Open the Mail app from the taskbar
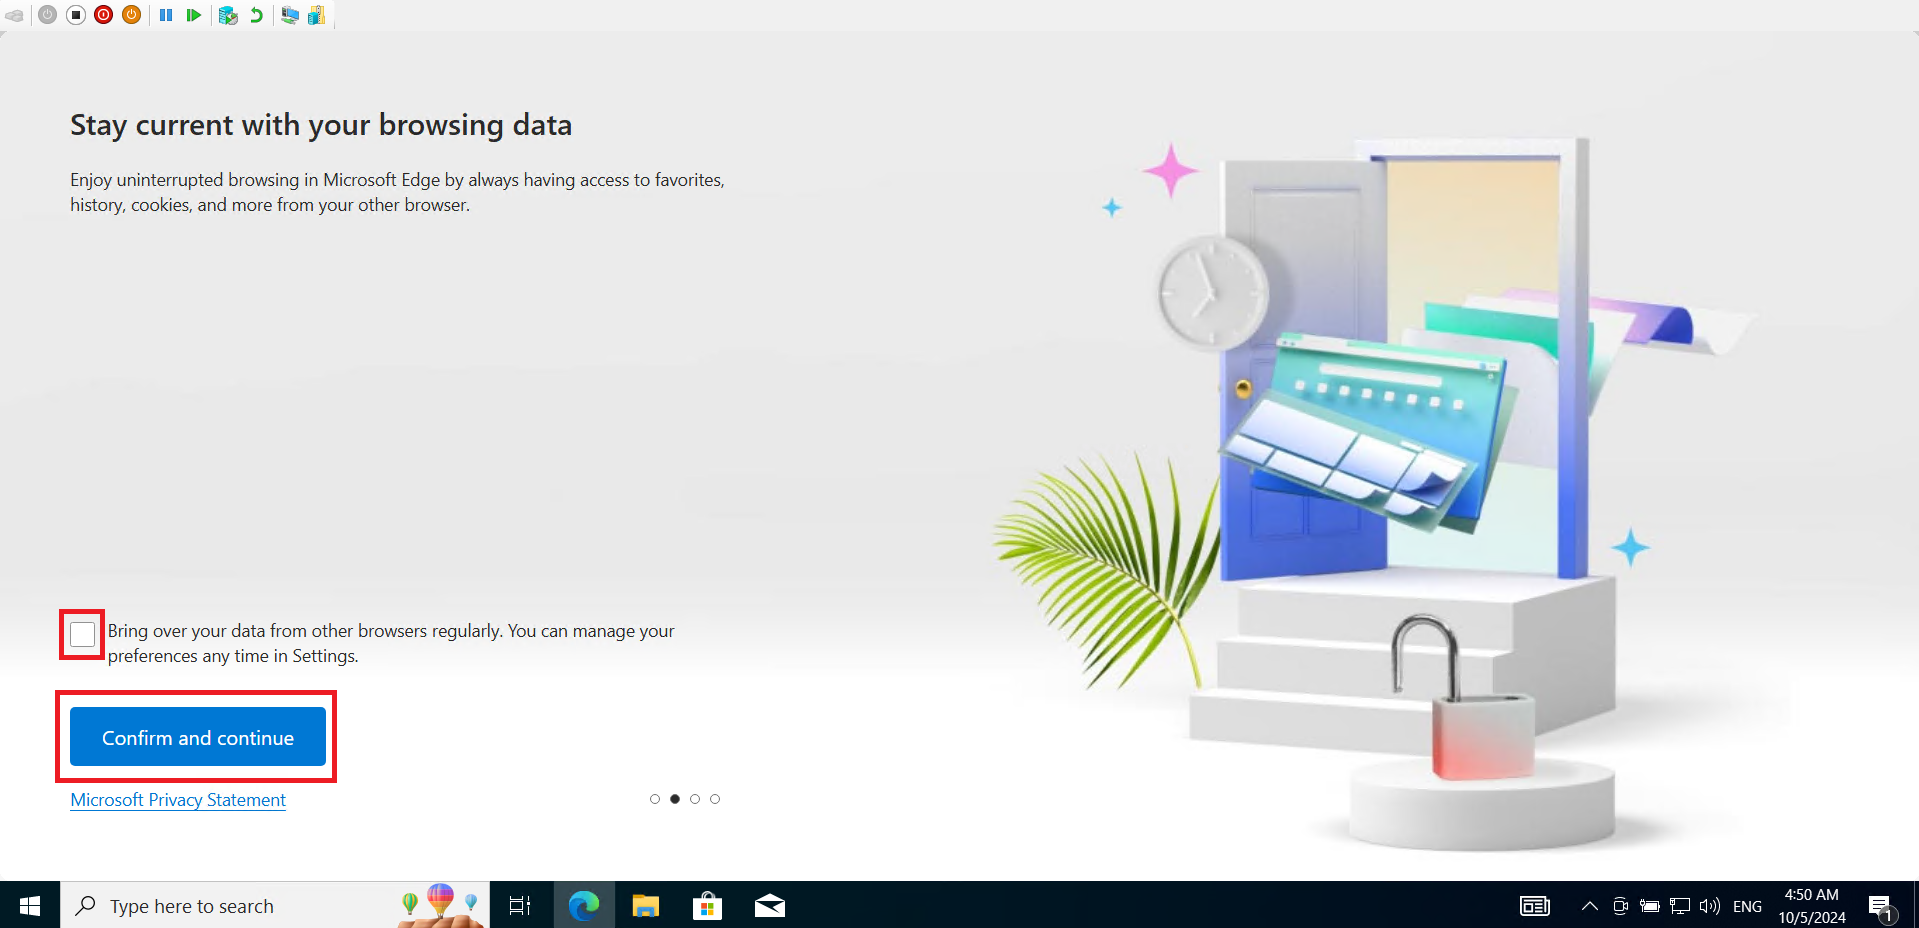Screen dimensions: 1919x928 (769, 906)
